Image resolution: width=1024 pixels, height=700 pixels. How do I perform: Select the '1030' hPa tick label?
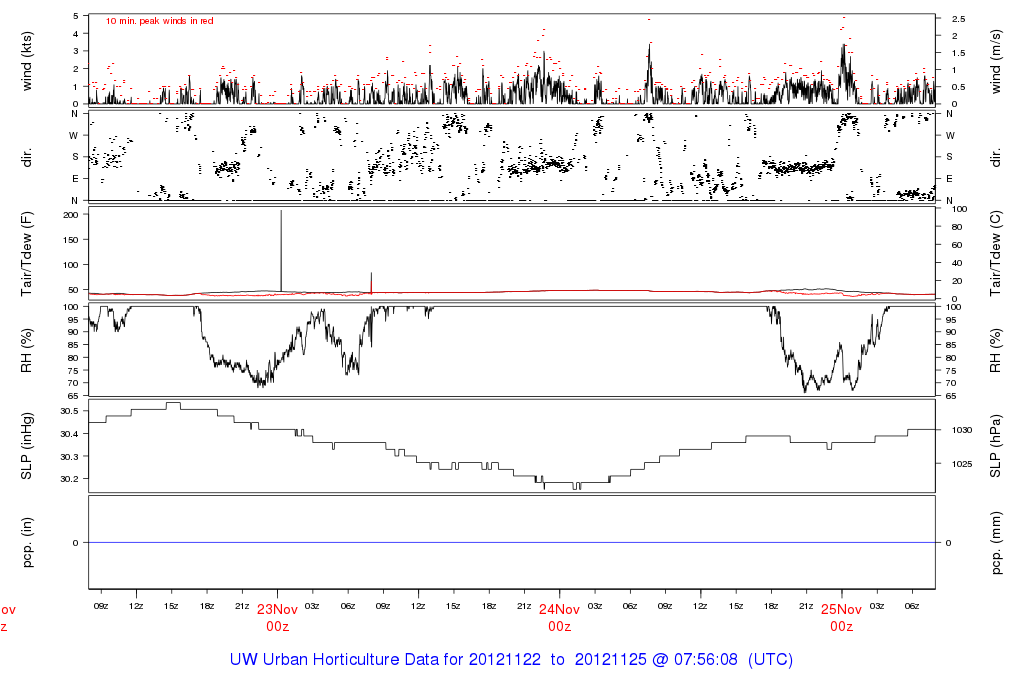tap(962, 430)
